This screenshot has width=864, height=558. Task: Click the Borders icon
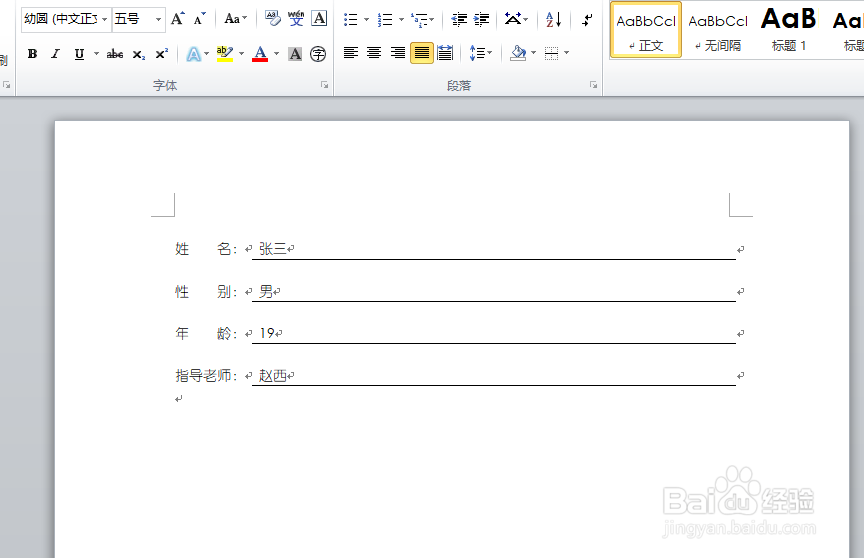tap(551, 53)
